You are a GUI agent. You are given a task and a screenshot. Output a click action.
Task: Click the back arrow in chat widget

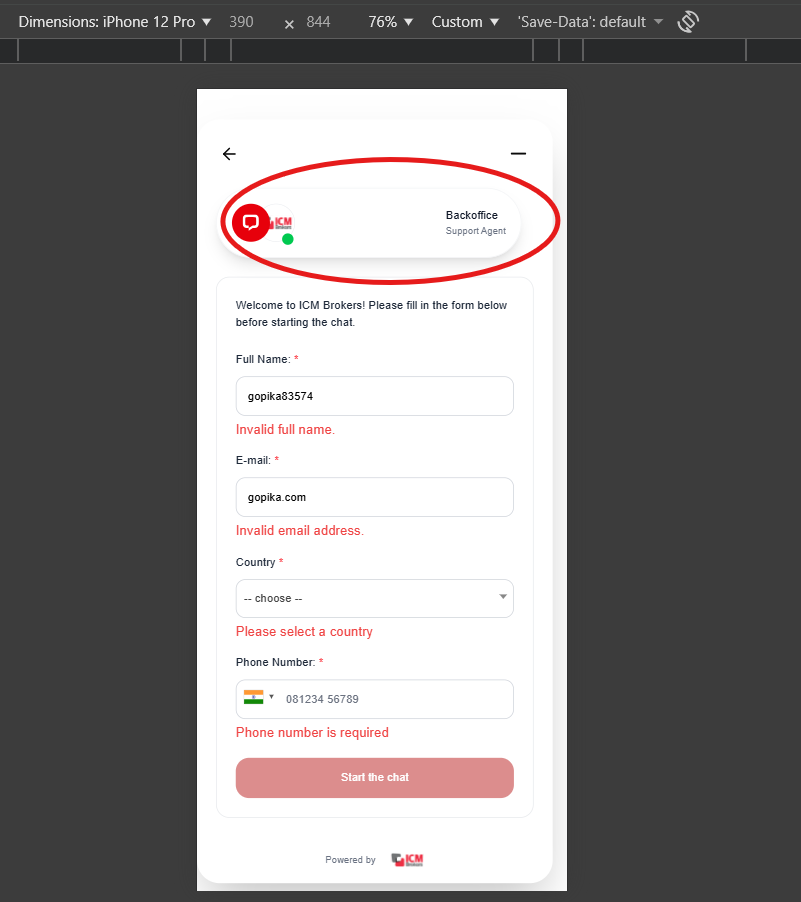[229, 154]
